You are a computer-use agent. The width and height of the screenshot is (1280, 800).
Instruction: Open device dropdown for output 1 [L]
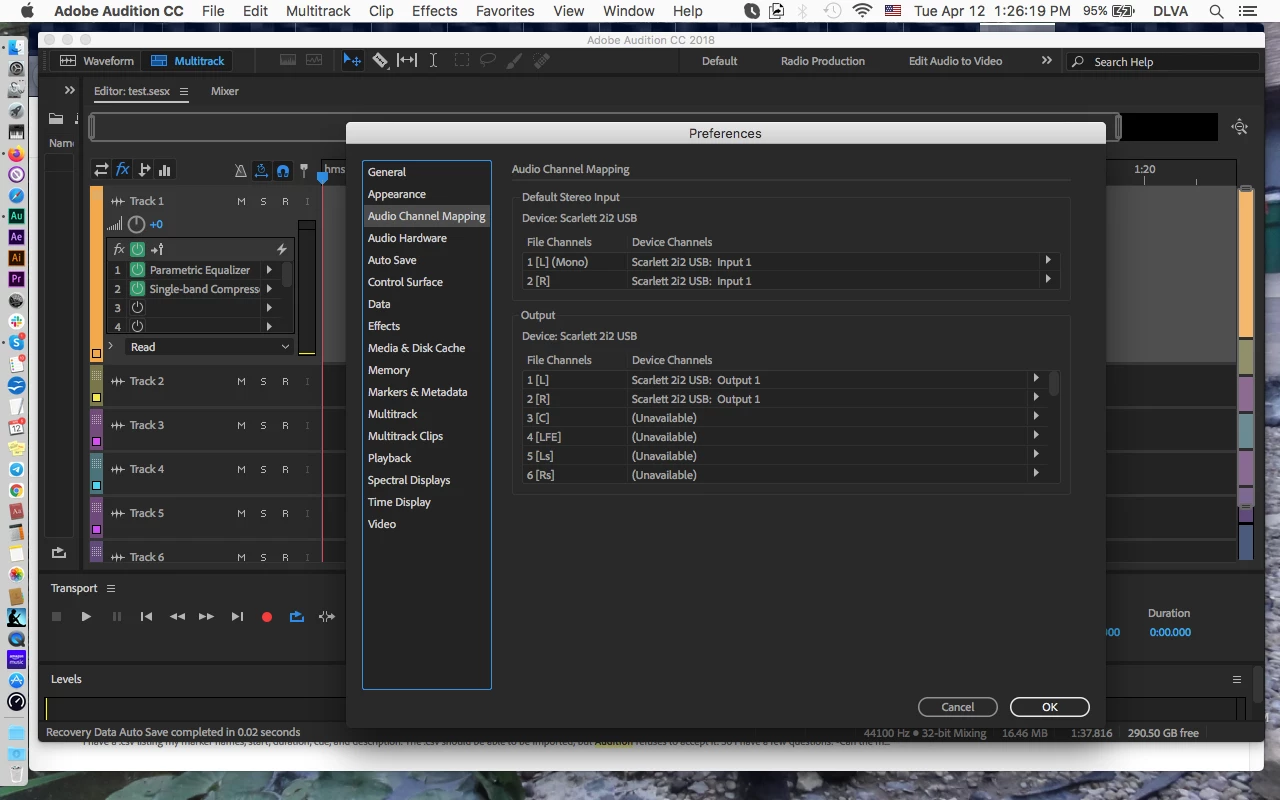1036,379
